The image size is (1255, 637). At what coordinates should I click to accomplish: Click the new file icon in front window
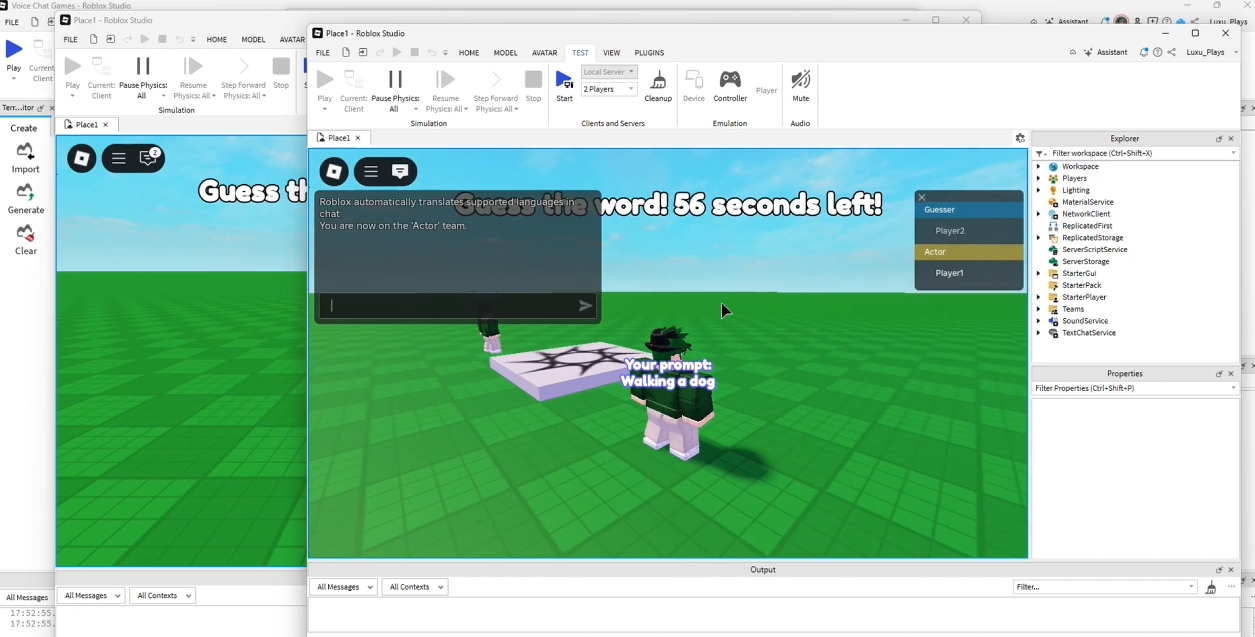tap(345, 53)
